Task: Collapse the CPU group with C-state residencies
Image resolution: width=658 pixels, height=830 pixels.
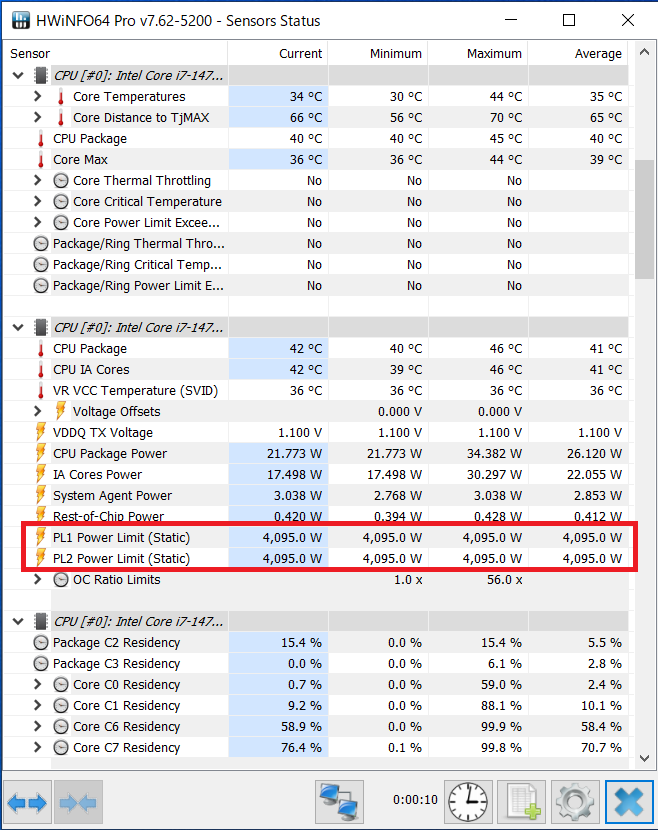Action: 18,621
